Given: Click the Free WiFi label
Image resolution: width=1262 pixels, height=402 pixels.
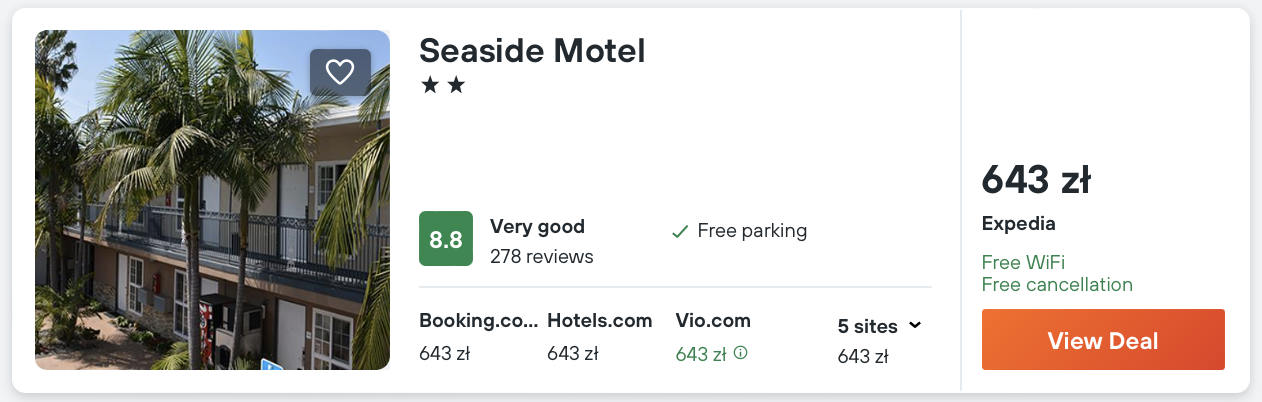Looking at the screenshot, I should (x=1023, y=263).
